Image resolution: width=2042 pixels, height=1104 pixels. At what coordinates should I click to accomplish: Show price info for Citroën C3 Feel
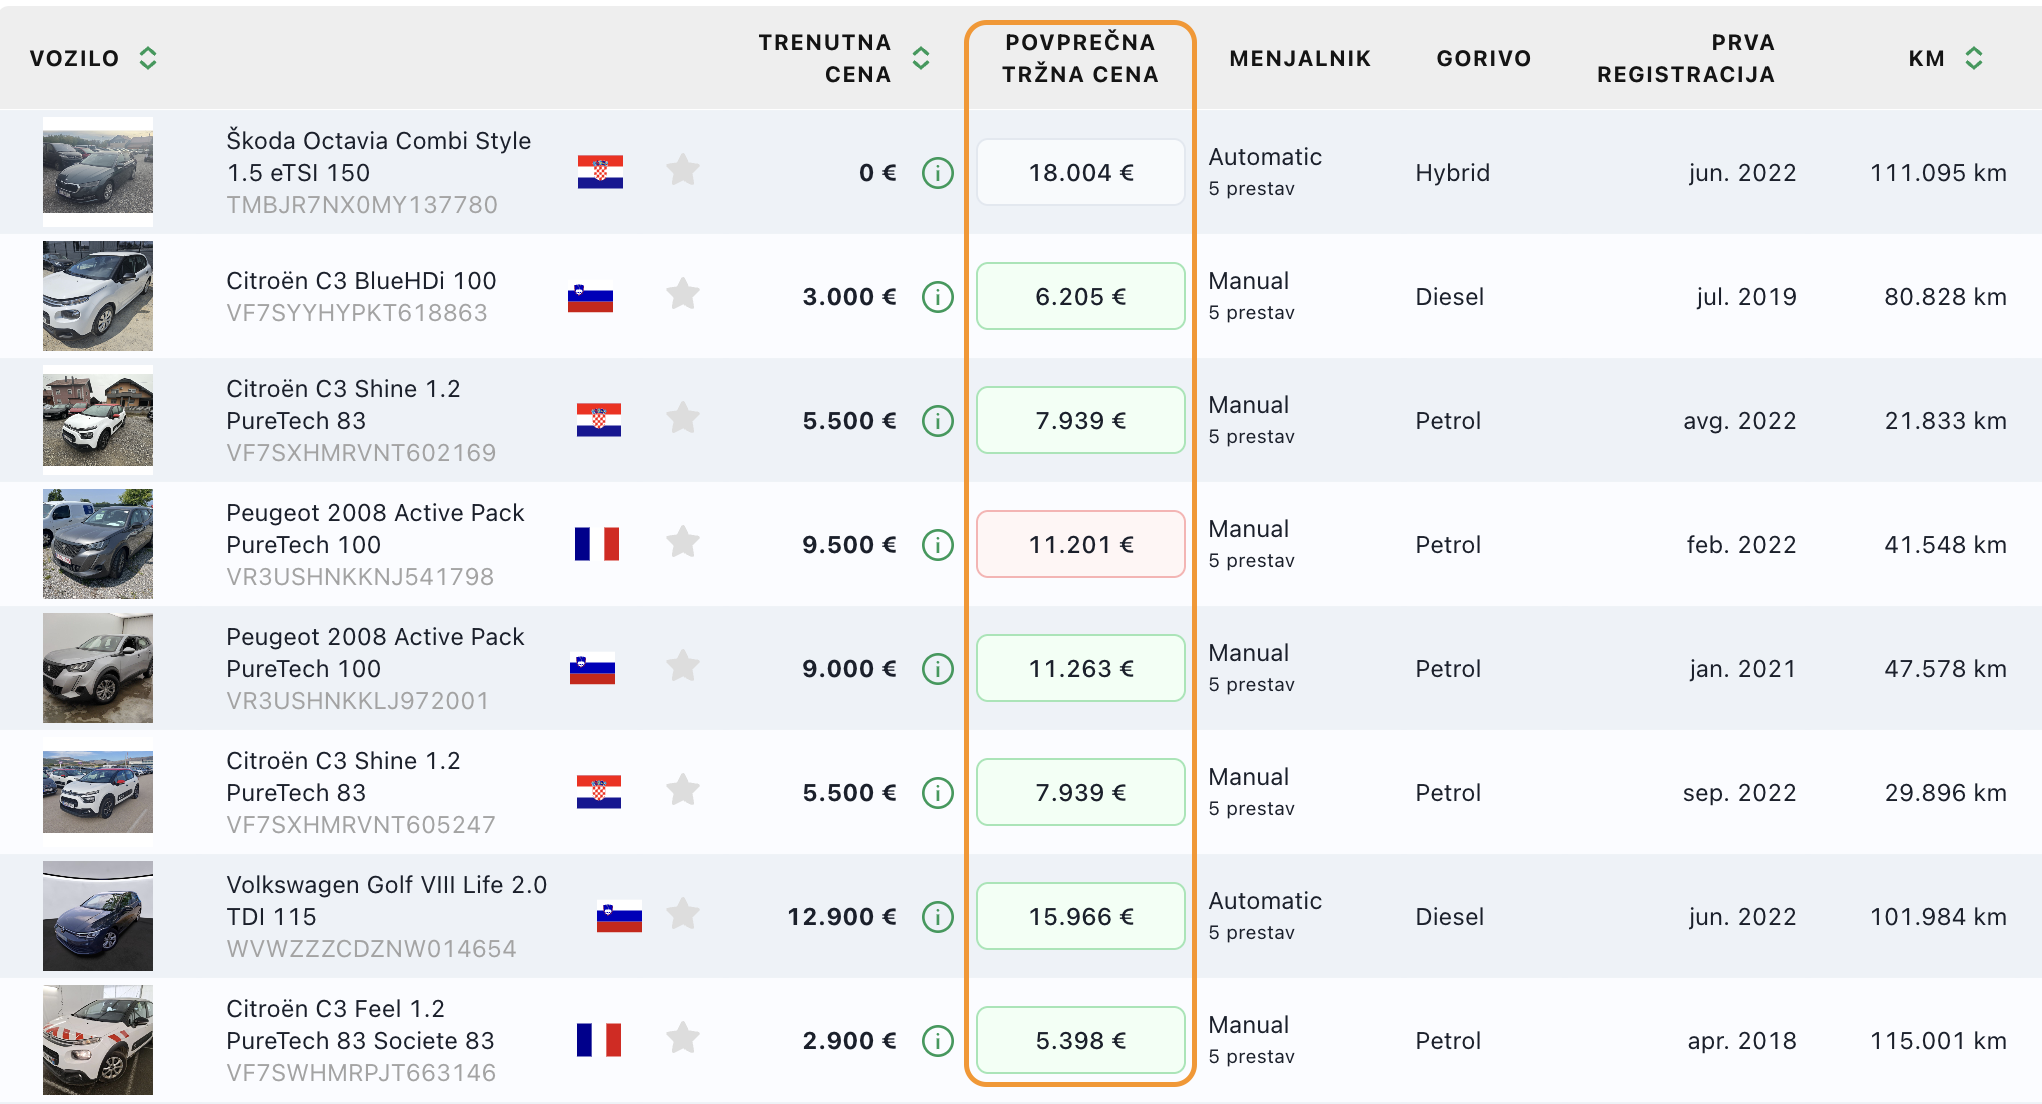pyautogui.click(x=937, y=1041)
